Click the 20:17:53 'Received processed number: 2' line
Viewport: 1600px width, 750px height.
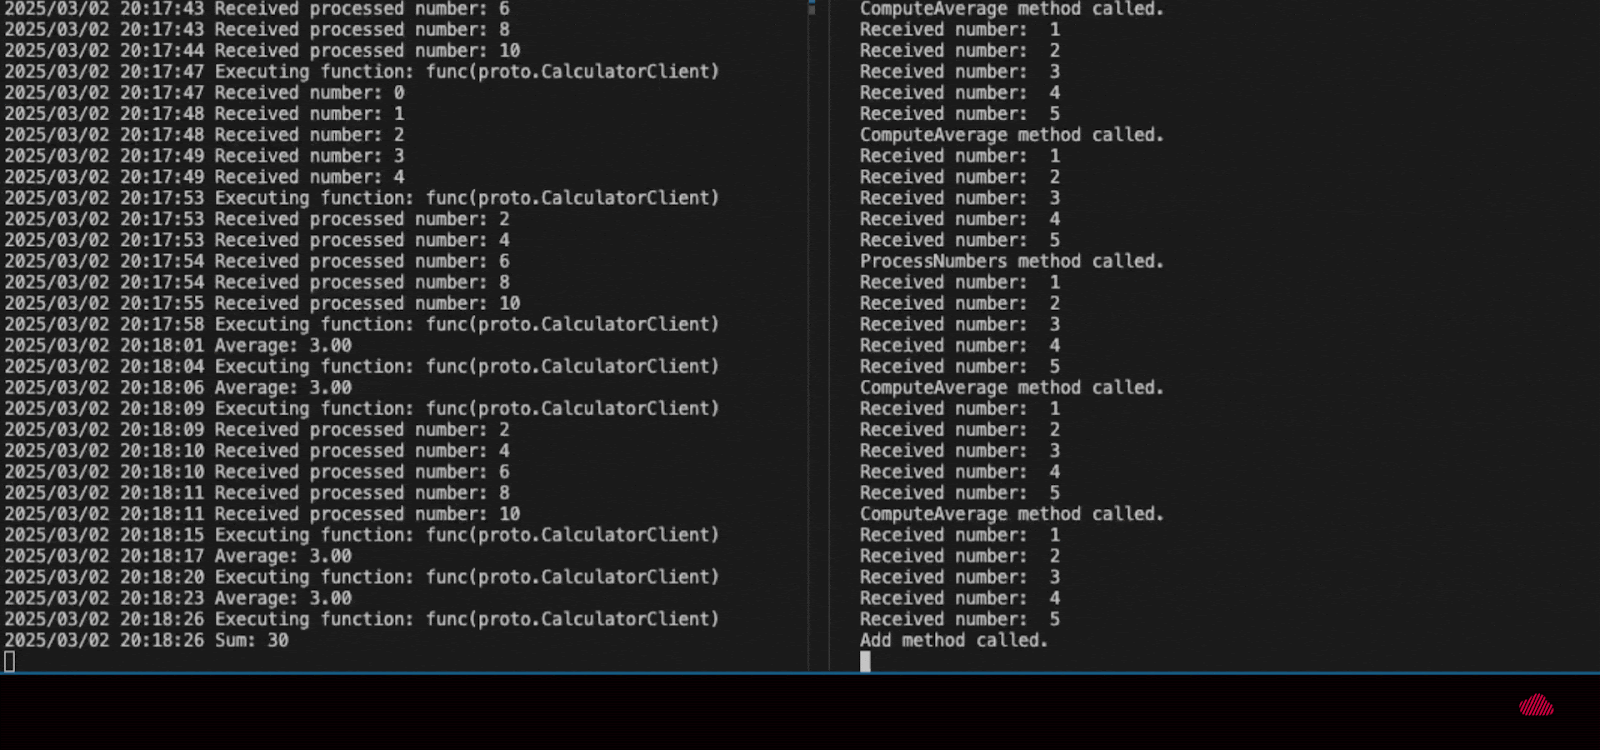coord(257,219)
